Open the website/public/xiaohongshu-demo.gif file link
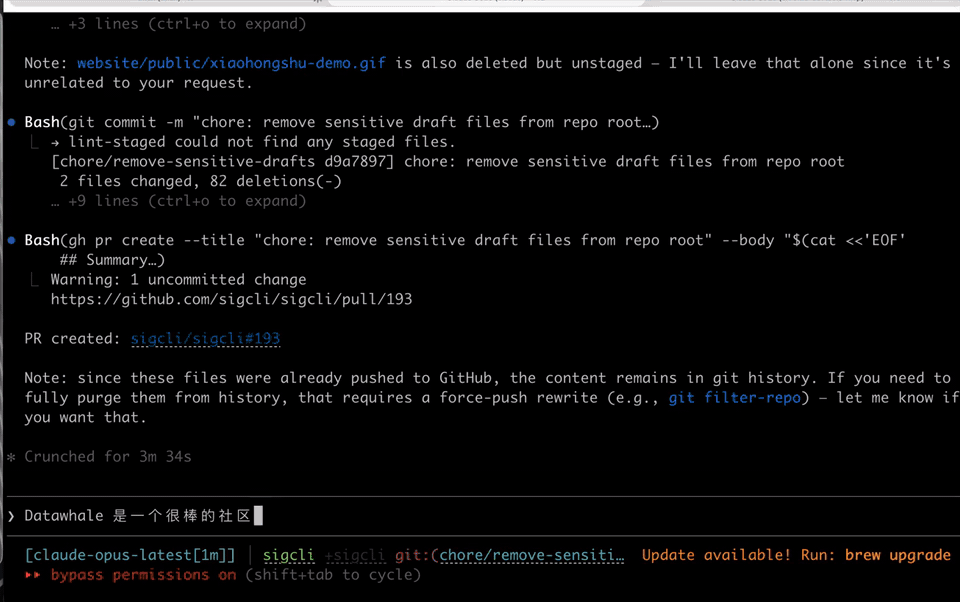960x602 pixels. pos(231,63)
